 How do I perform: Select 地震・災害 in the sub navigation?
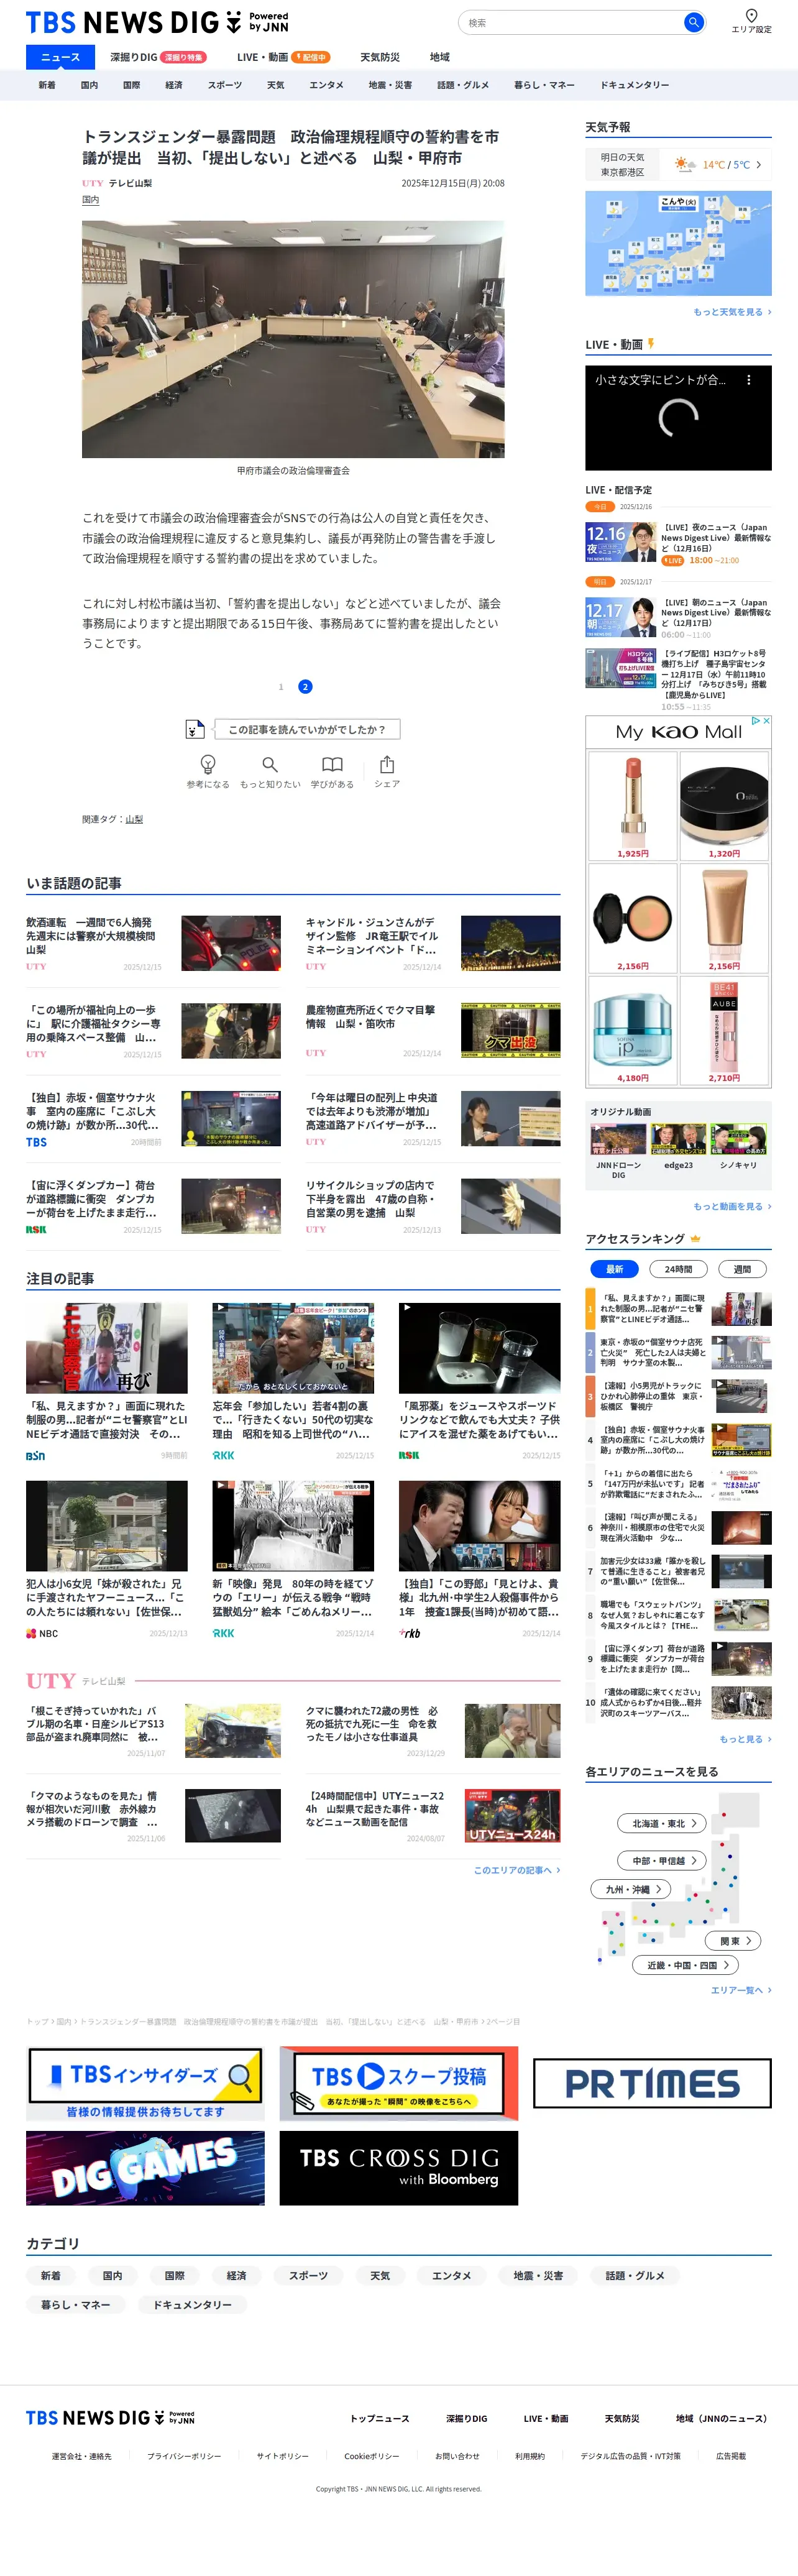coord(390,85)
